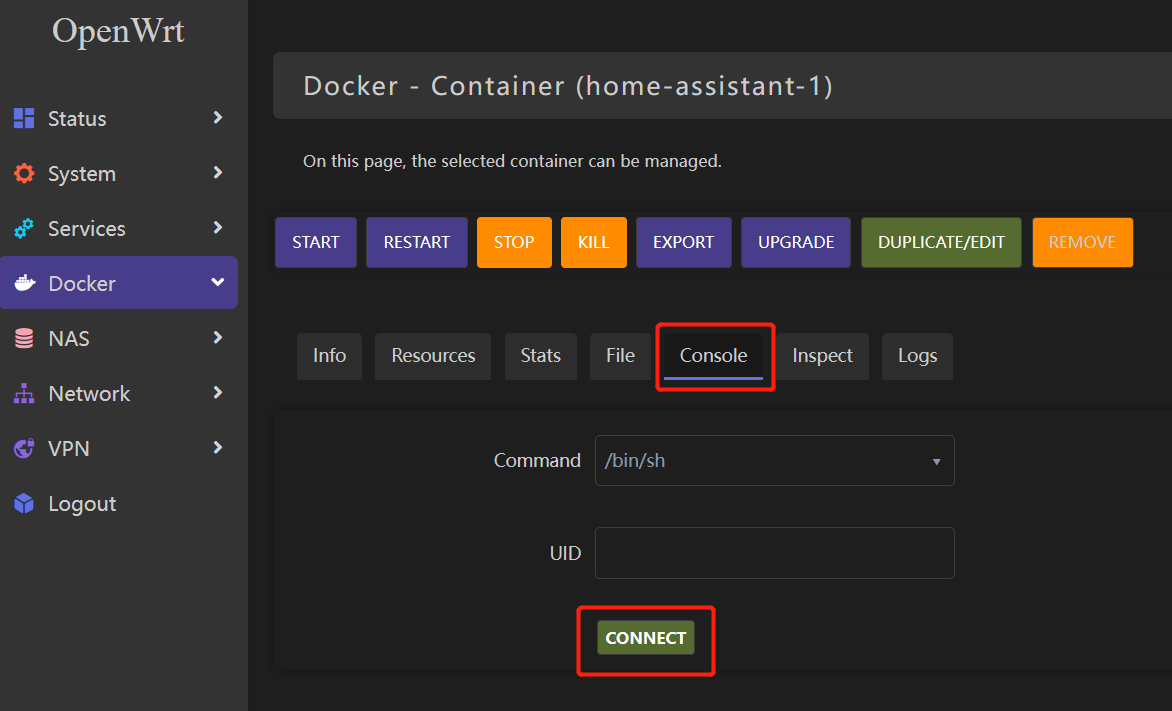Open the Command dropdown list
The width and height of the screenshot is (1172, 711).
[774, 461]
